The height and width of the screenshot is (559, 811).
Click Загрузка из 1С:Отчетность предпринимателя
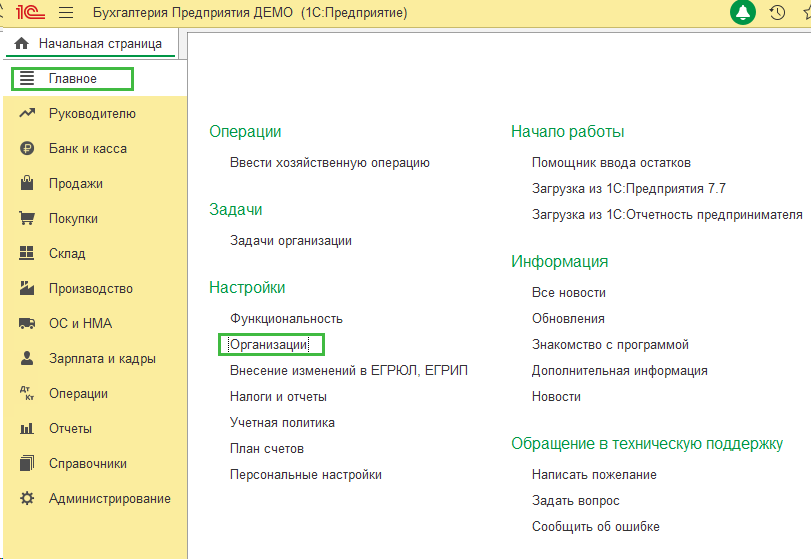click(x=667, y=215)
